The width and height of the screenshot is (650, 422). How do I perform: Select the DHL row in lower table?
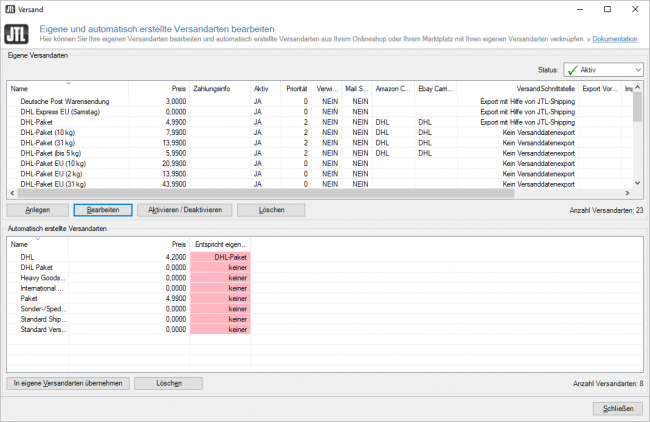[129, 257]
